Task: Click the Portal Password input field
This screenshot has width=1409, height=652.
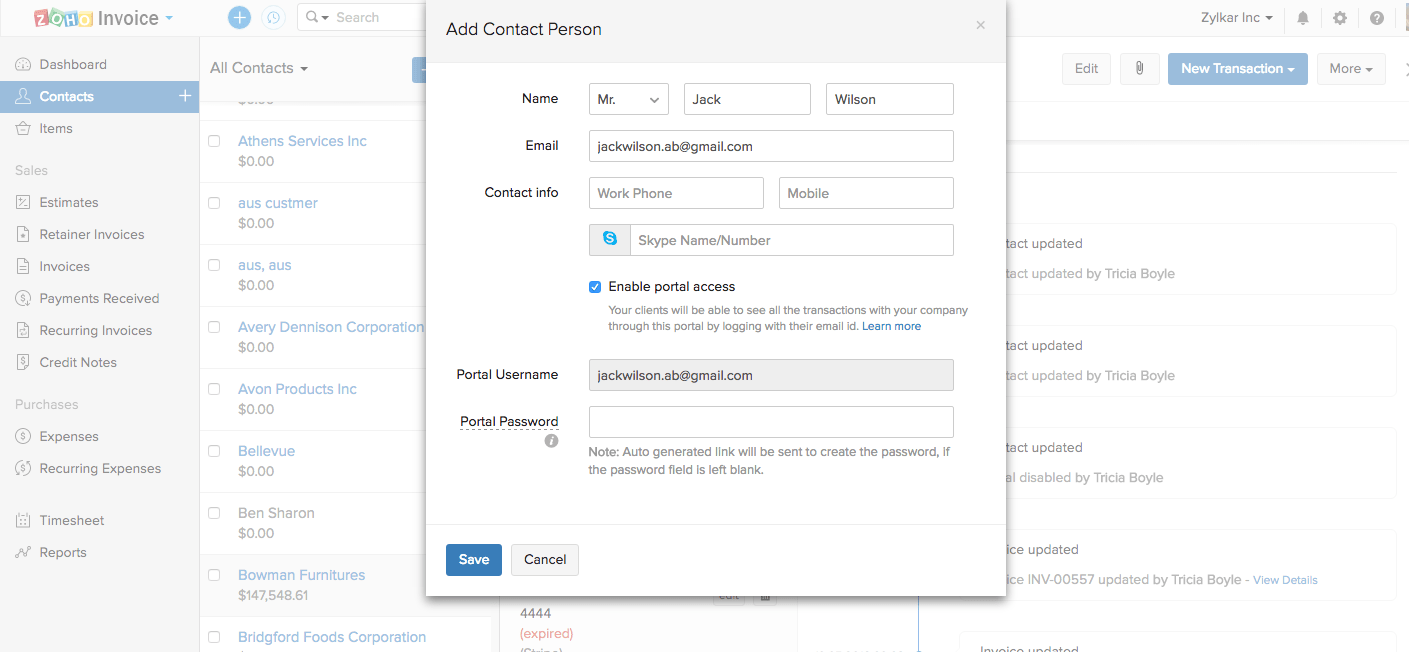Action: tap(771, 422)
